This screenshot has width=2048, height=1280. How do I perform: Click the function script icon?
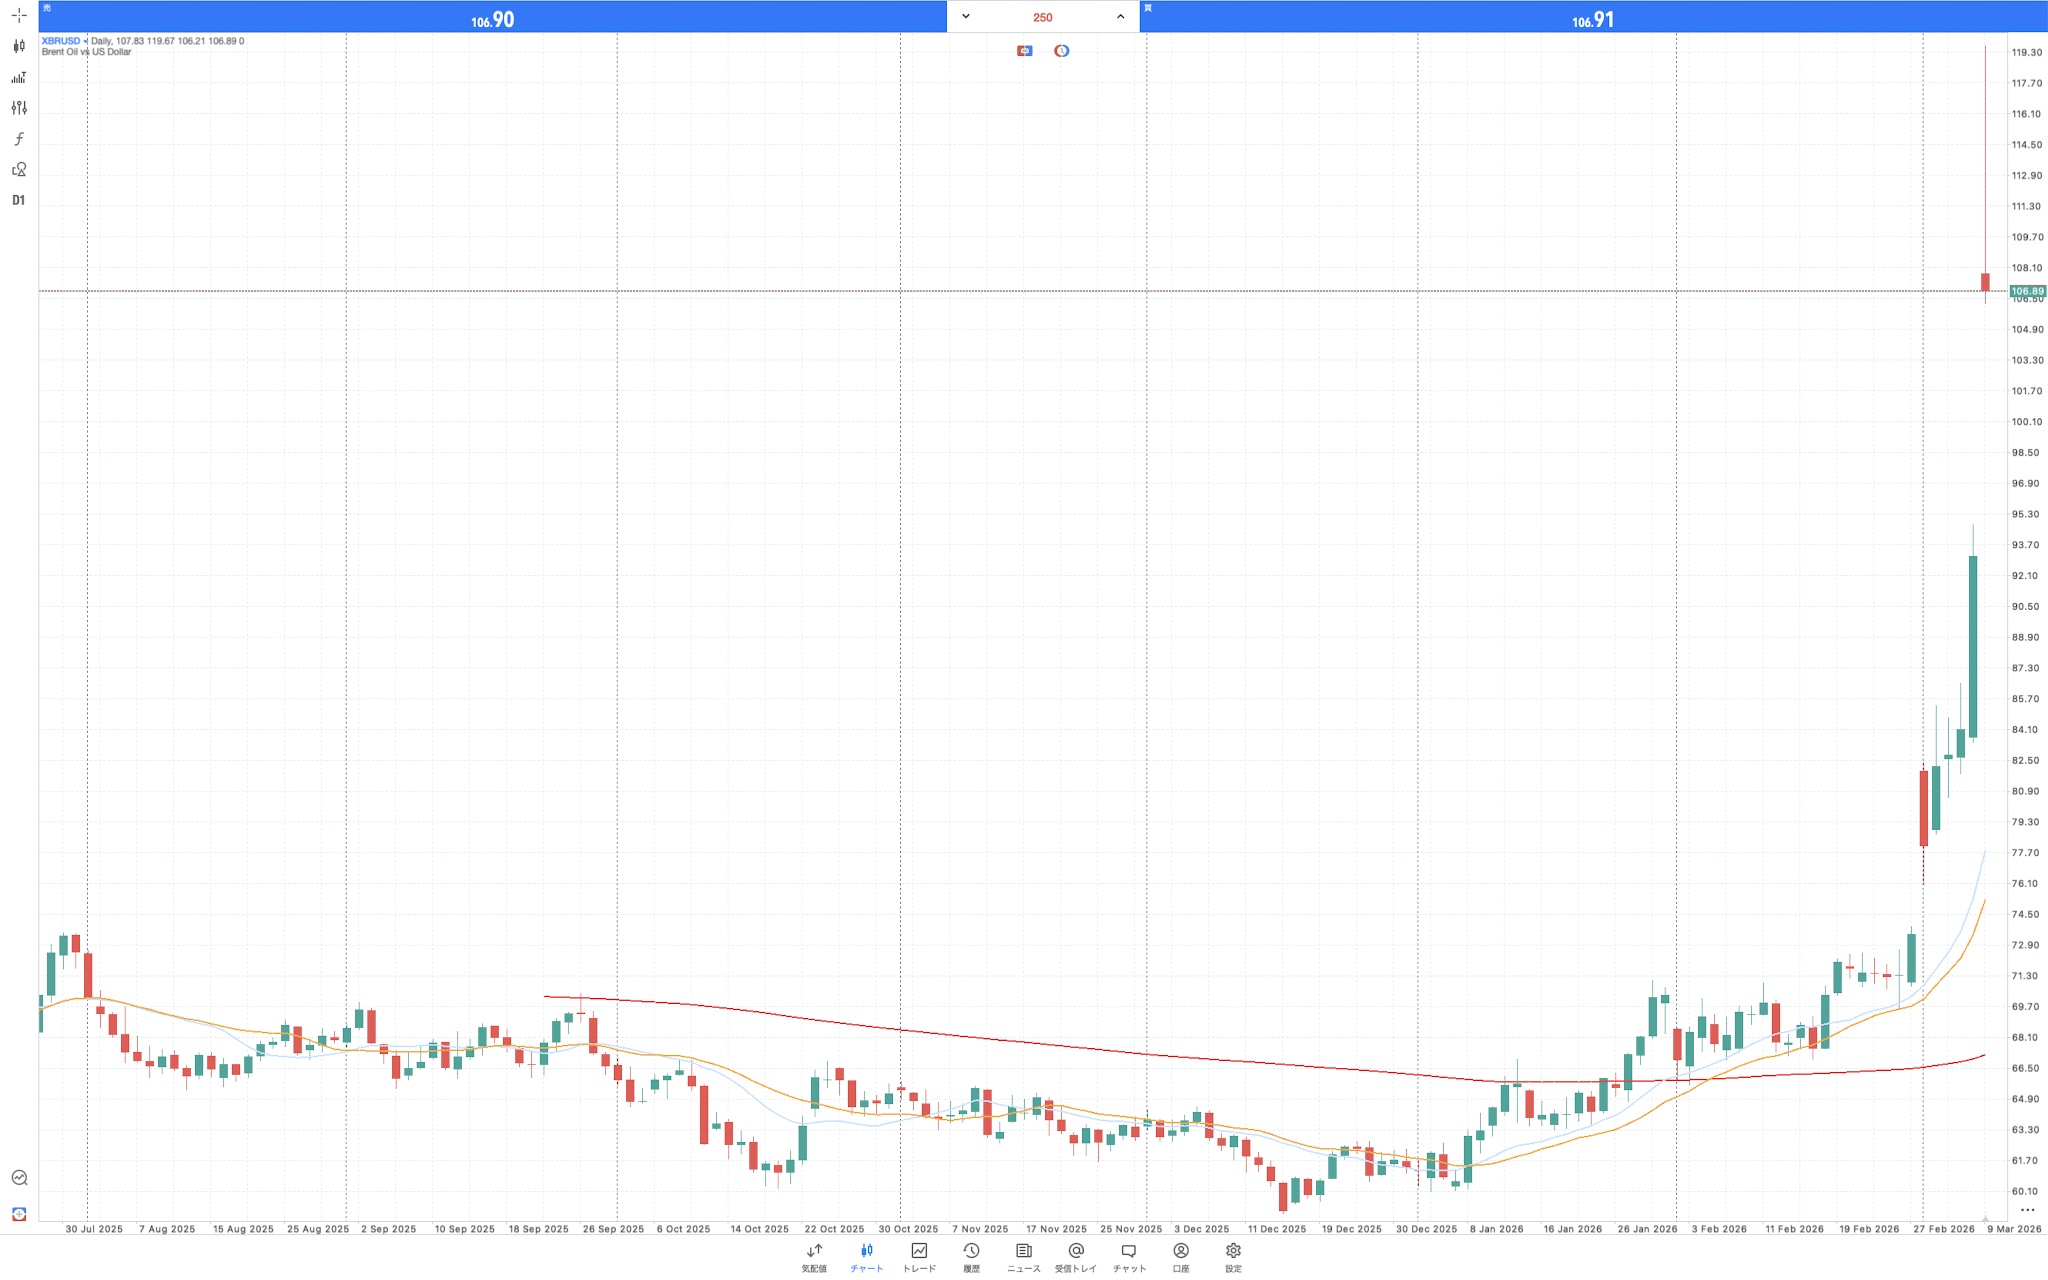pyautogui.click(x=19, y=139)
